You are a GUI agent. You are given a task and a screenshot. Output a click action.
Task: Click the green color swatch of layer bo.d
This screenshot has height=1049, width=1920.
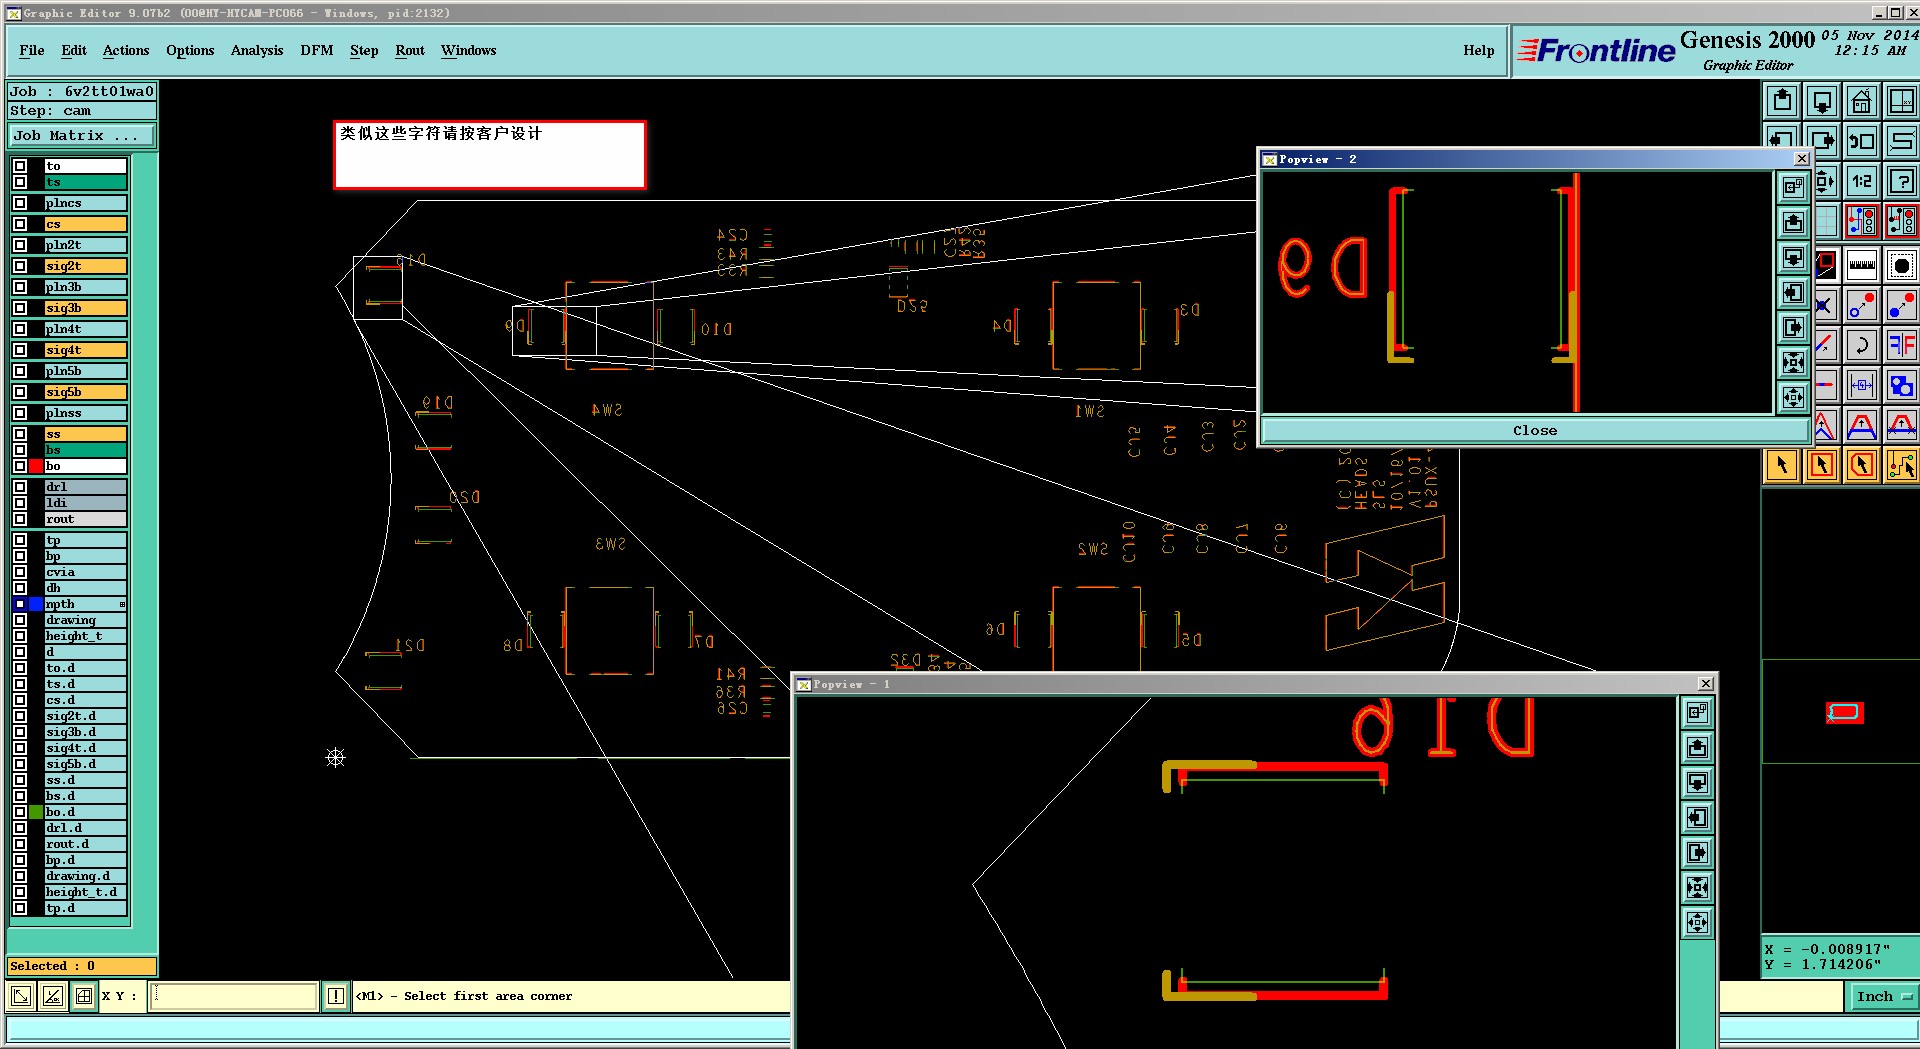pos(36,812)
